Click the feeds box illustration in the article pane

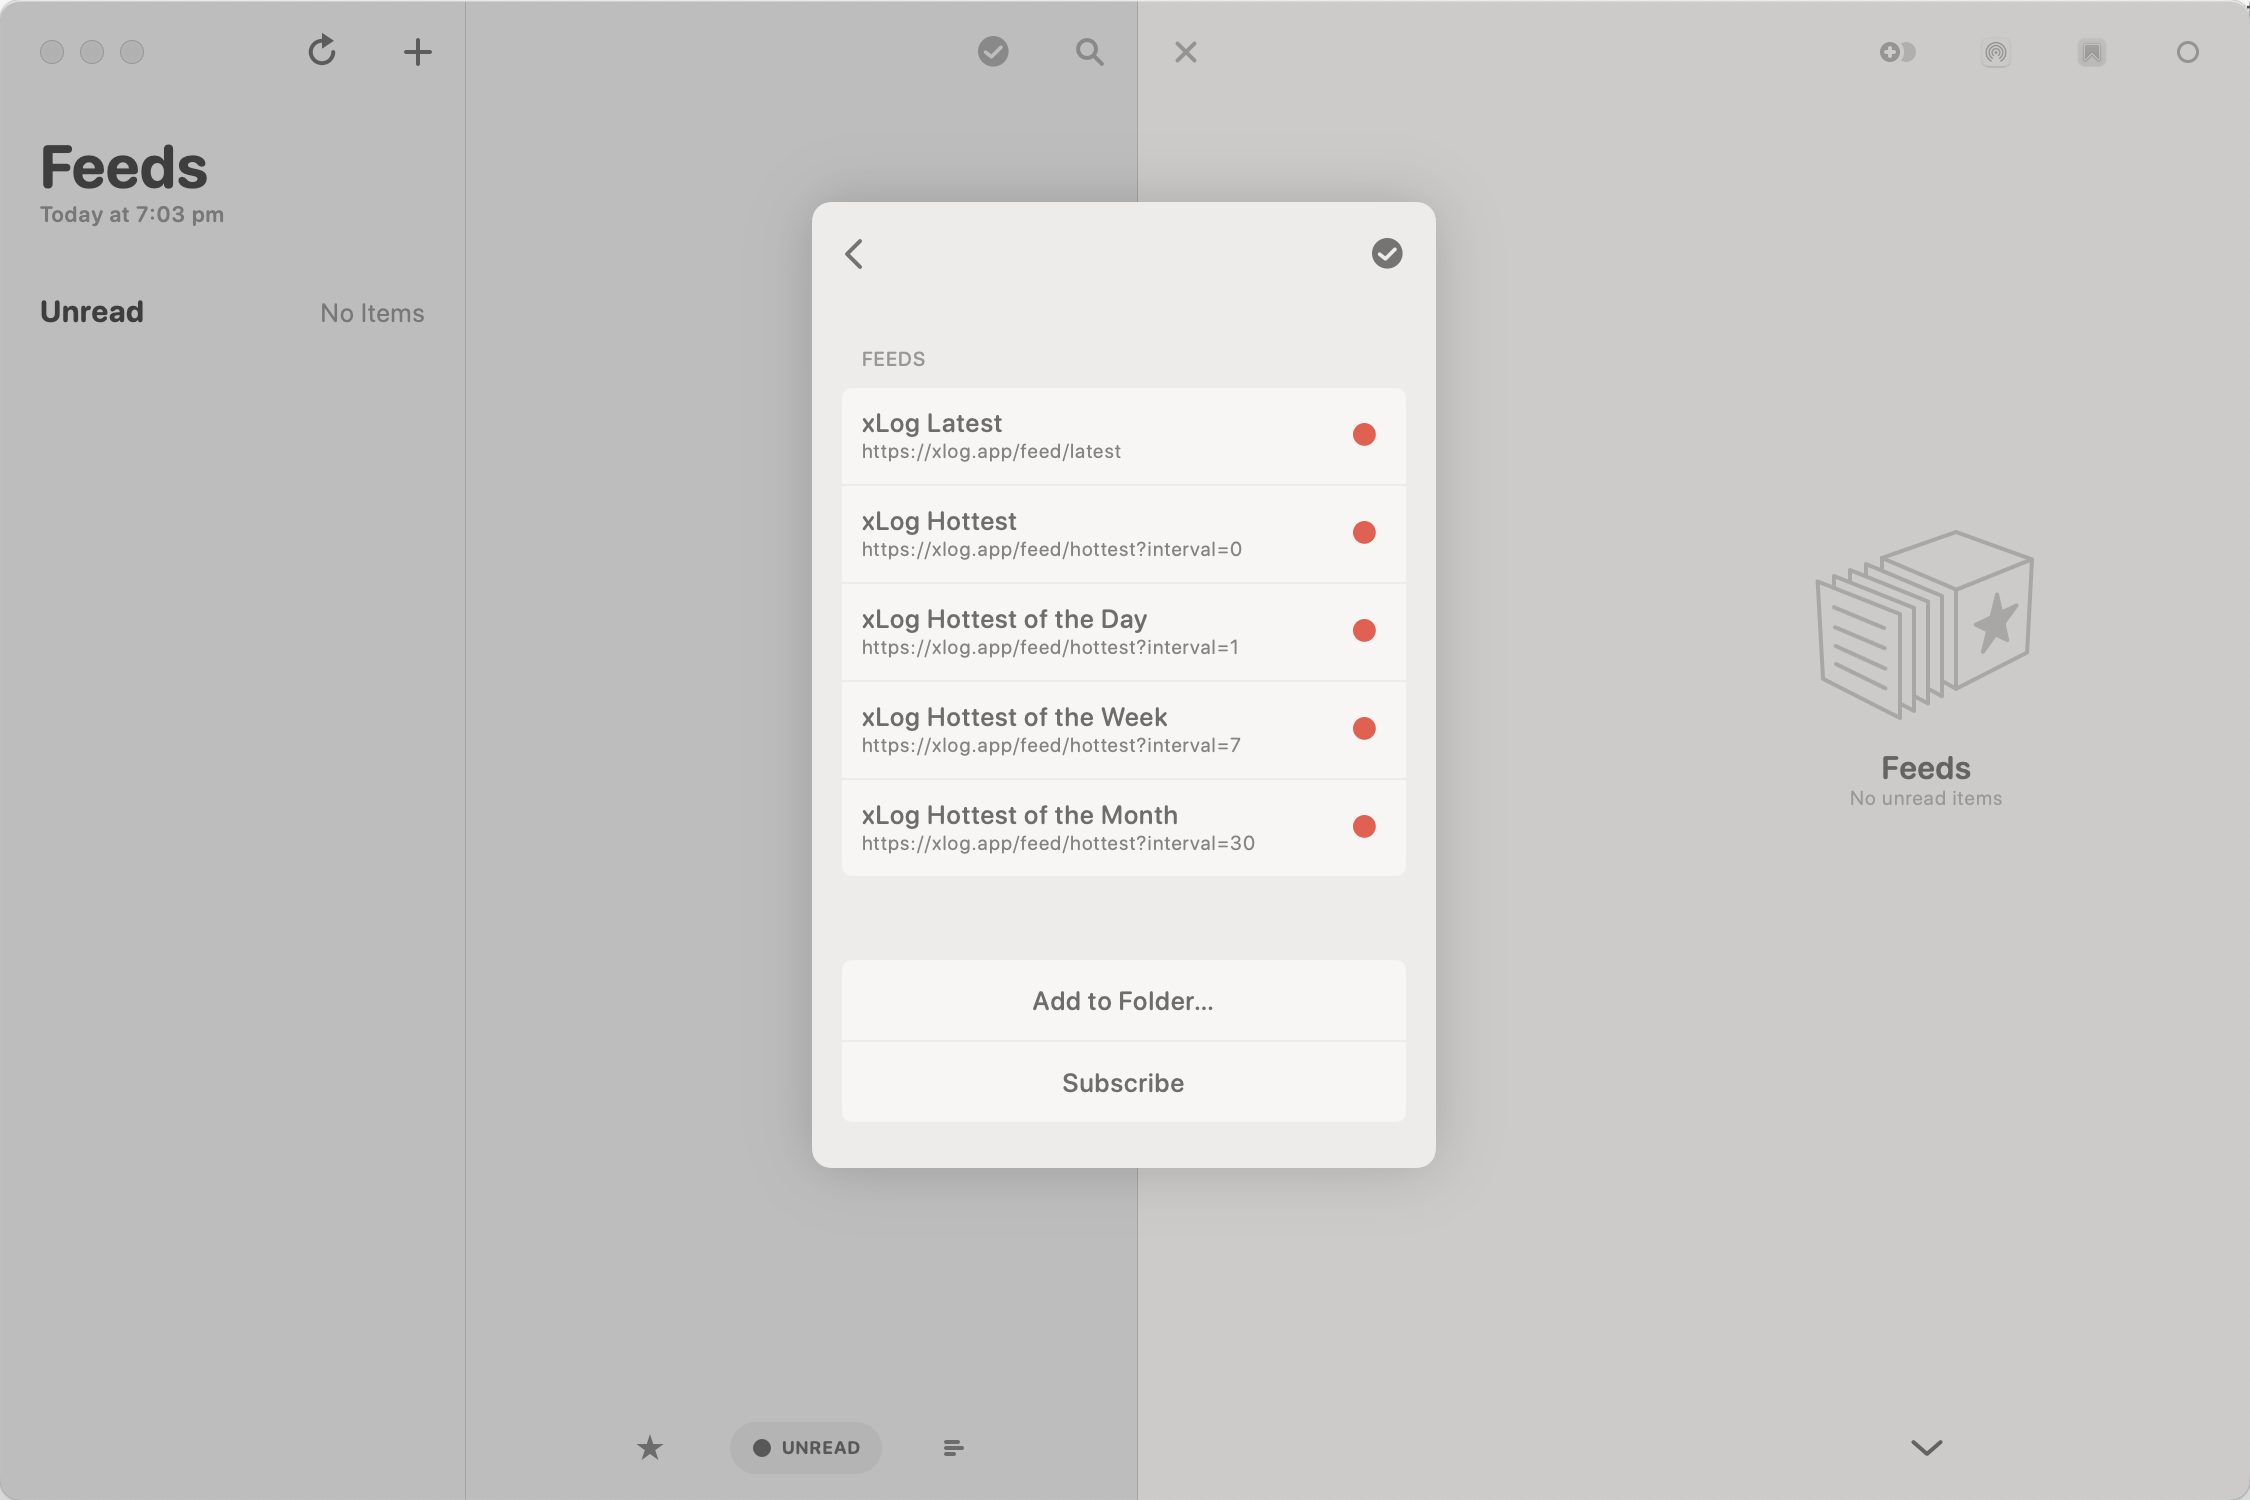click(x=1925, y=623)
